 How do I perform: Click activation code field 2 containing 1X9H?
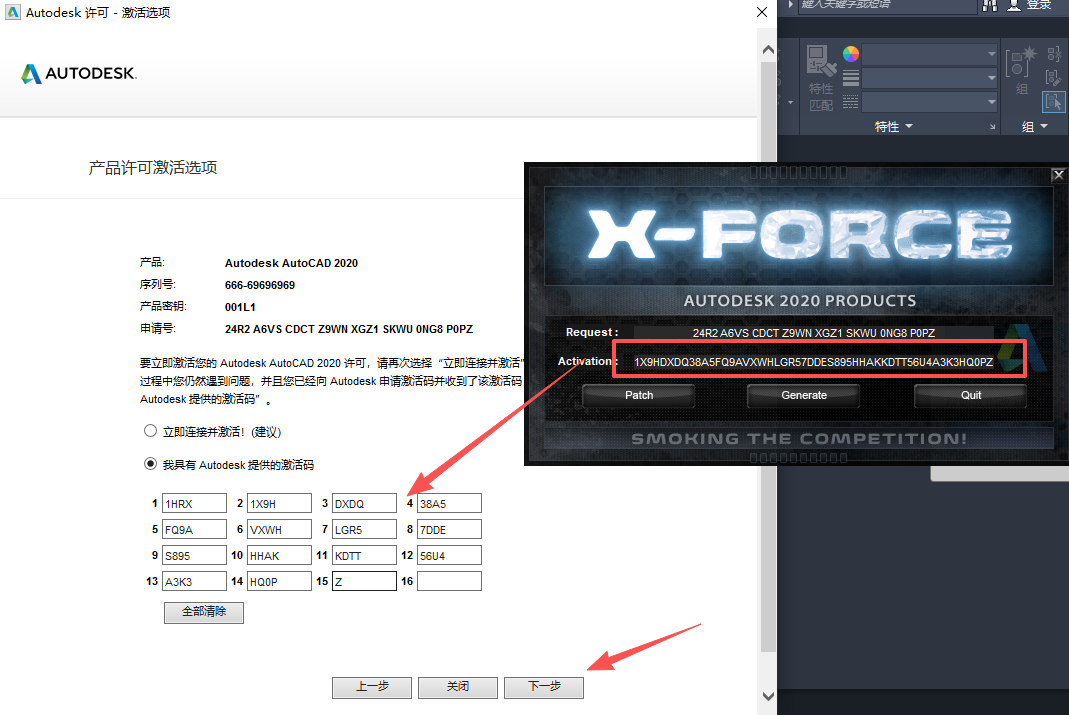click(x=280, y=503)
